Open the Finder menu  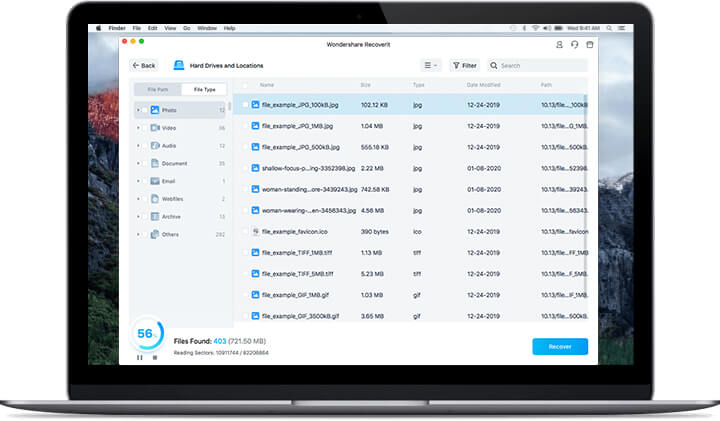(x=117, y=28)
